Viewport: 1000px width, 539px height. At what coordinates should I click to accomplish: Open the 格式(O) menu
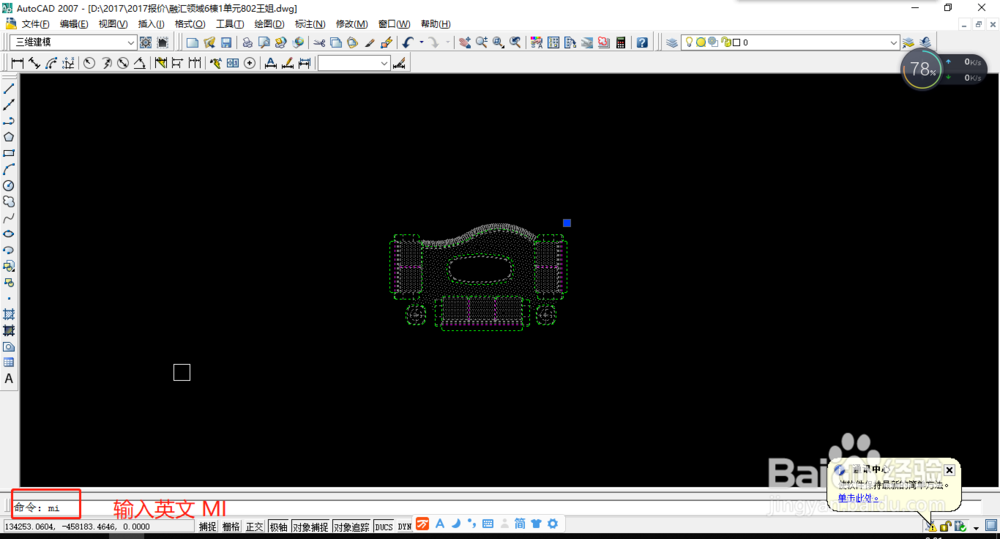point(190,24)
